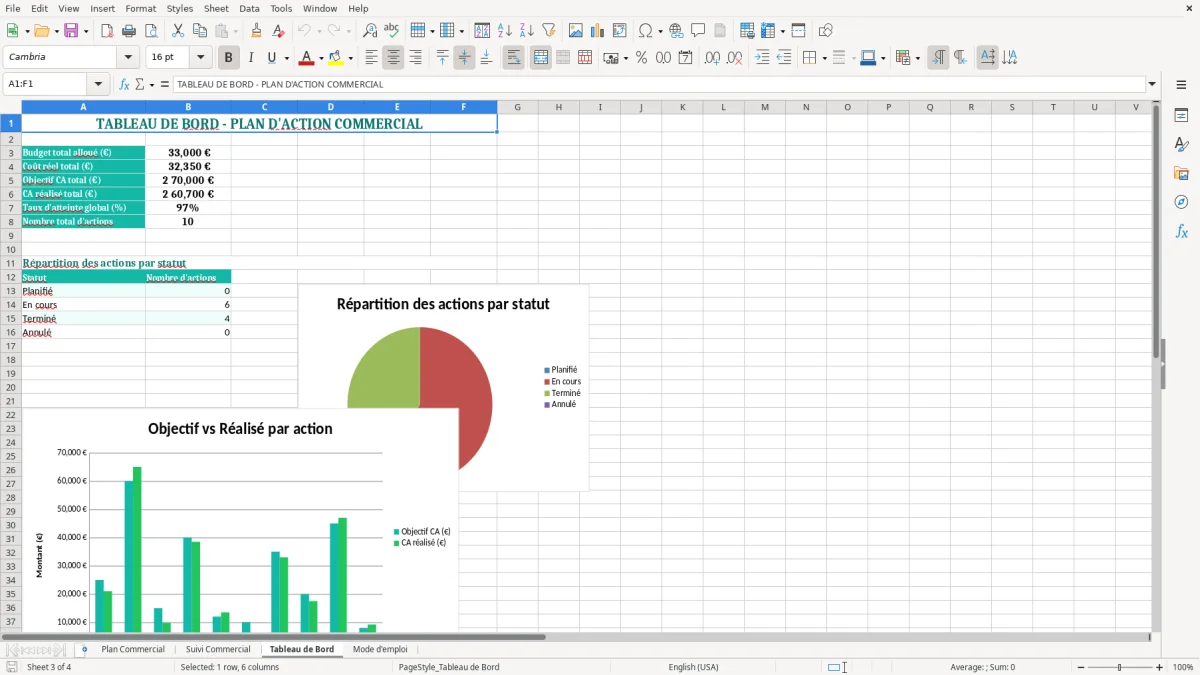Select column G header
1200x675 pixels.
click(x=517, y=107)
